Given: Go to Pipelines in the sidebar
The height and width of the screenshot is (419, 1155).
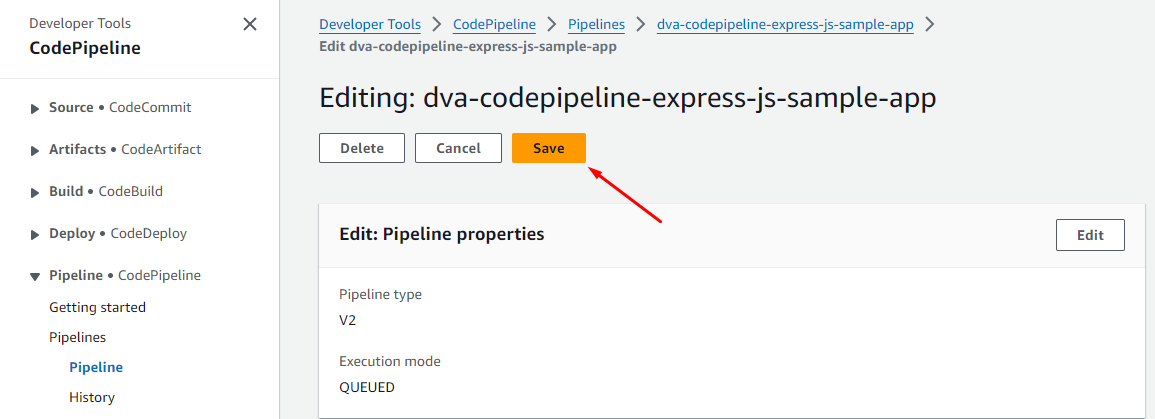Looking at the screenshot, I should [77, 337].
